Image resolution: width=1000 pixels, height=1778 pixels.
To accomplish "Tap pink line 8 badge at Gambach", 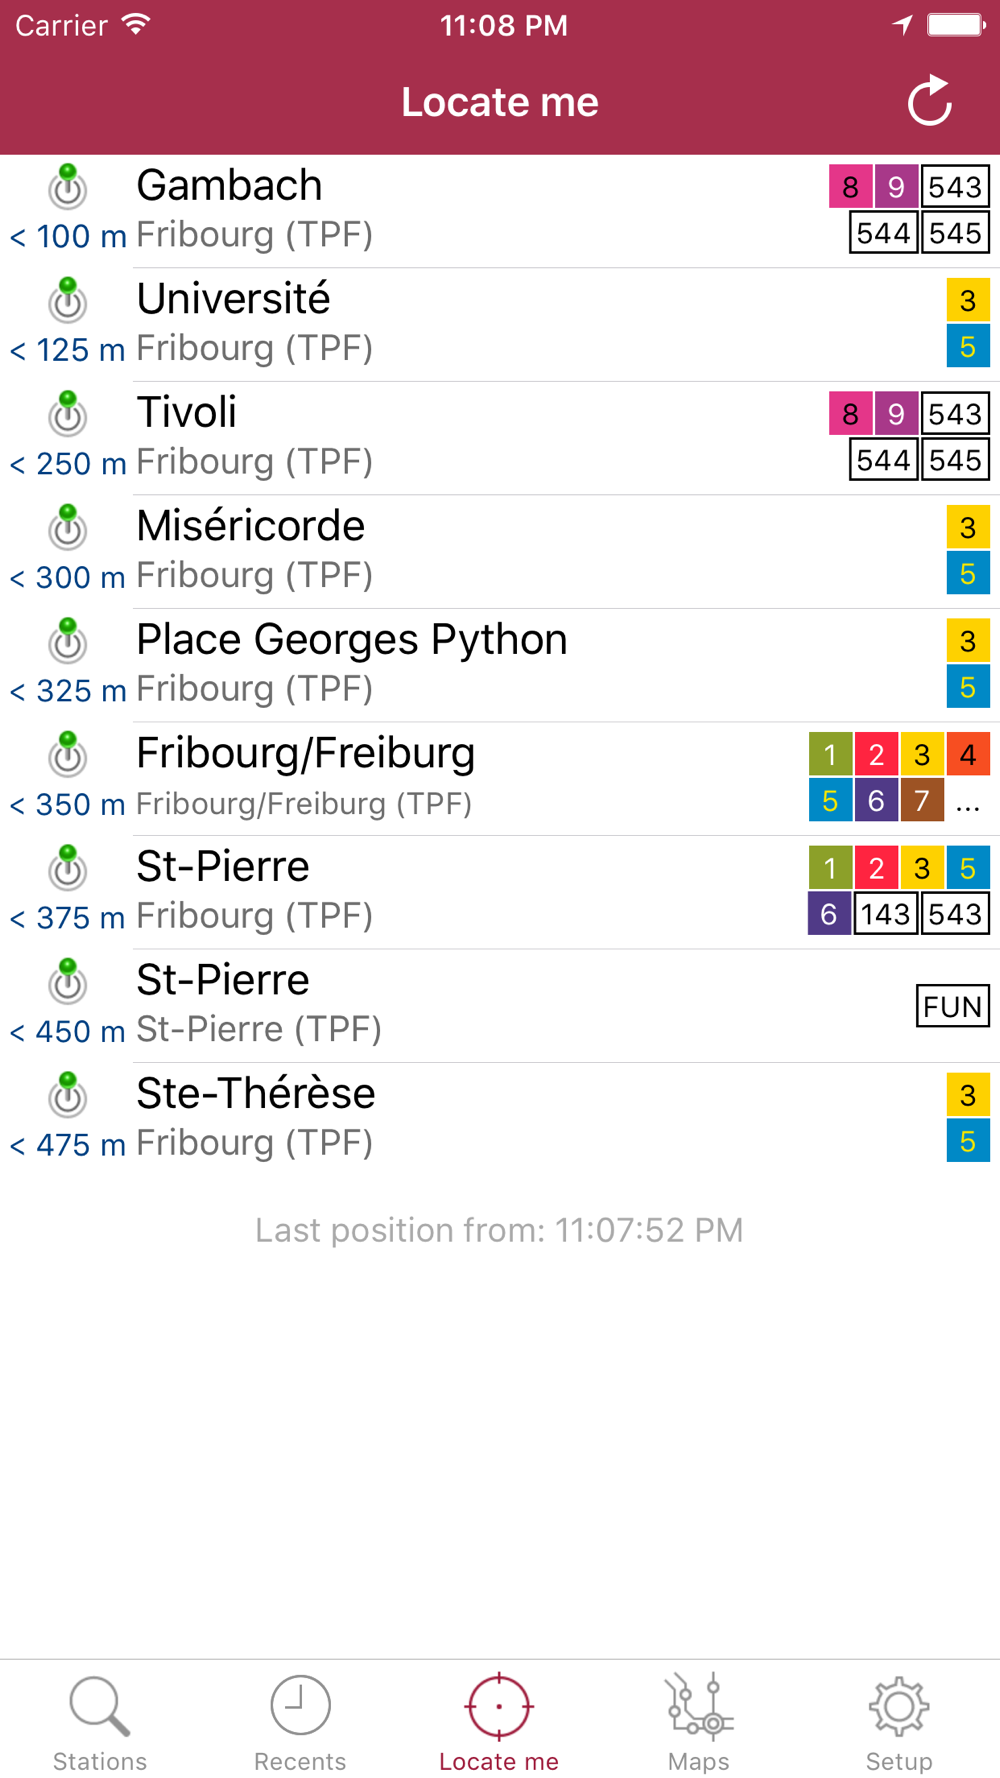I will (x=850, y=187).
